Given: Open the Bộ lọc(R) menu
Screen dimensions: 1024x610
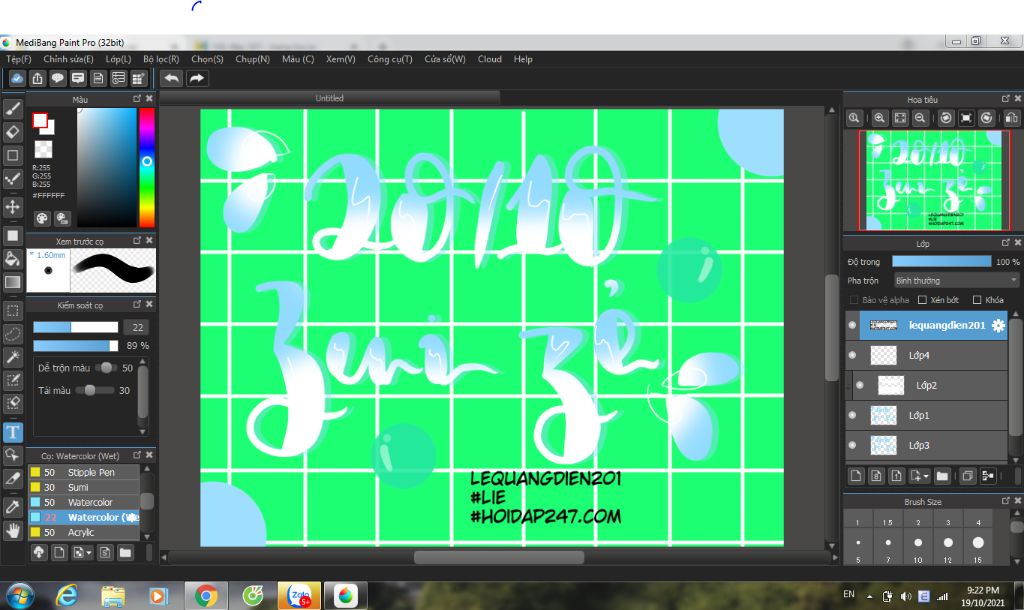Looking at the screenshot, I should tap(161, 59).
